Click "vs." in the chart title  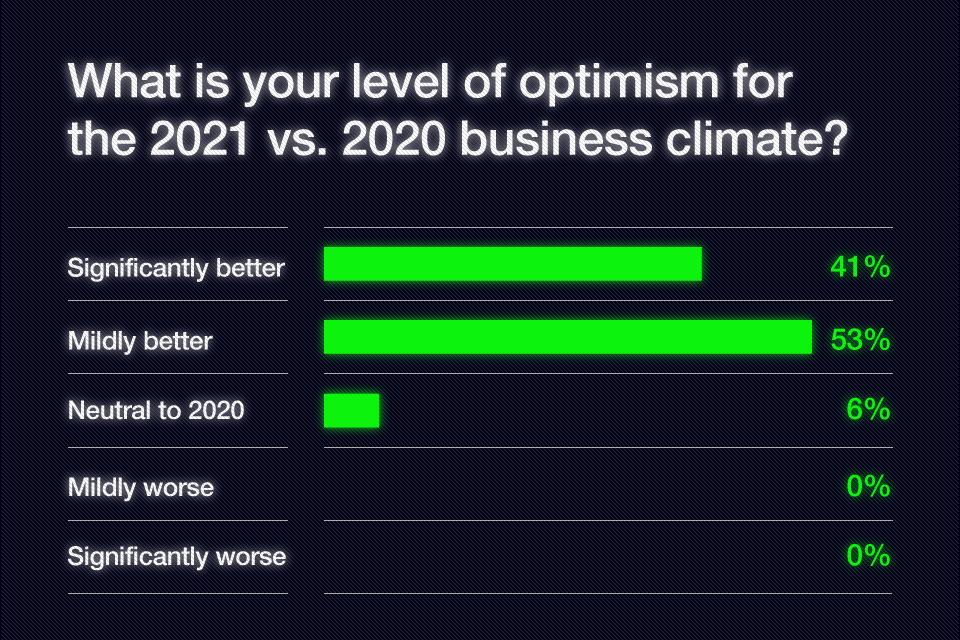coord(294,140)
